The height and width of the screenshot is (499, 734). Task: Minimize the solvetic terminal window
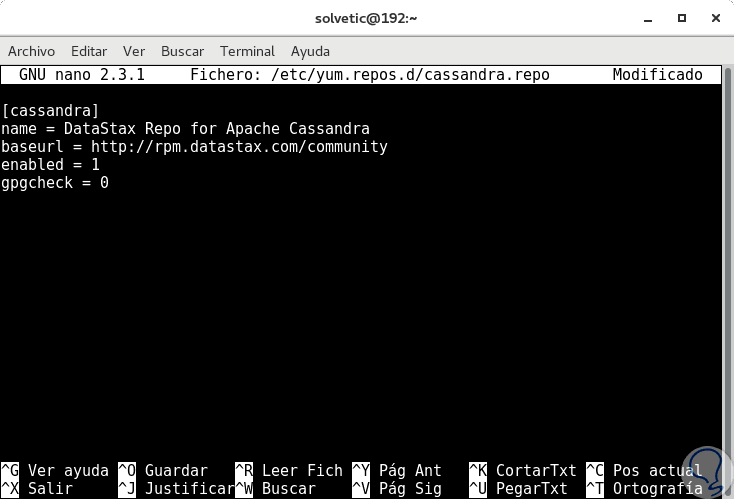tap(648, 19)
